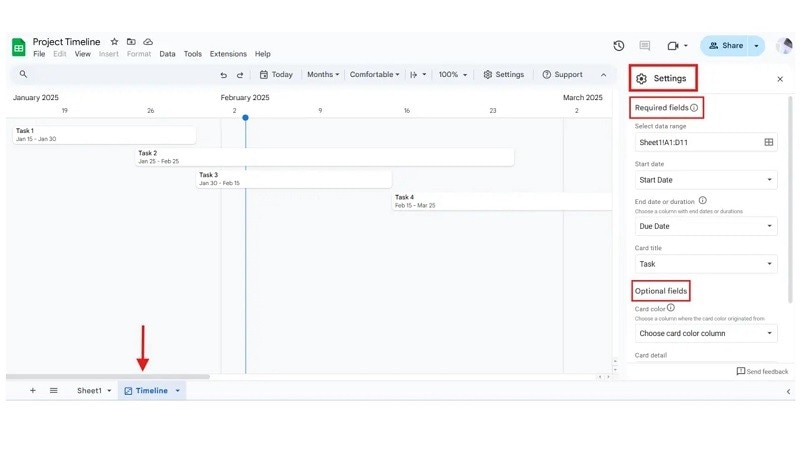800x450 pixels.
Task: Select the Task 4 timeline card
Action: 502,202
